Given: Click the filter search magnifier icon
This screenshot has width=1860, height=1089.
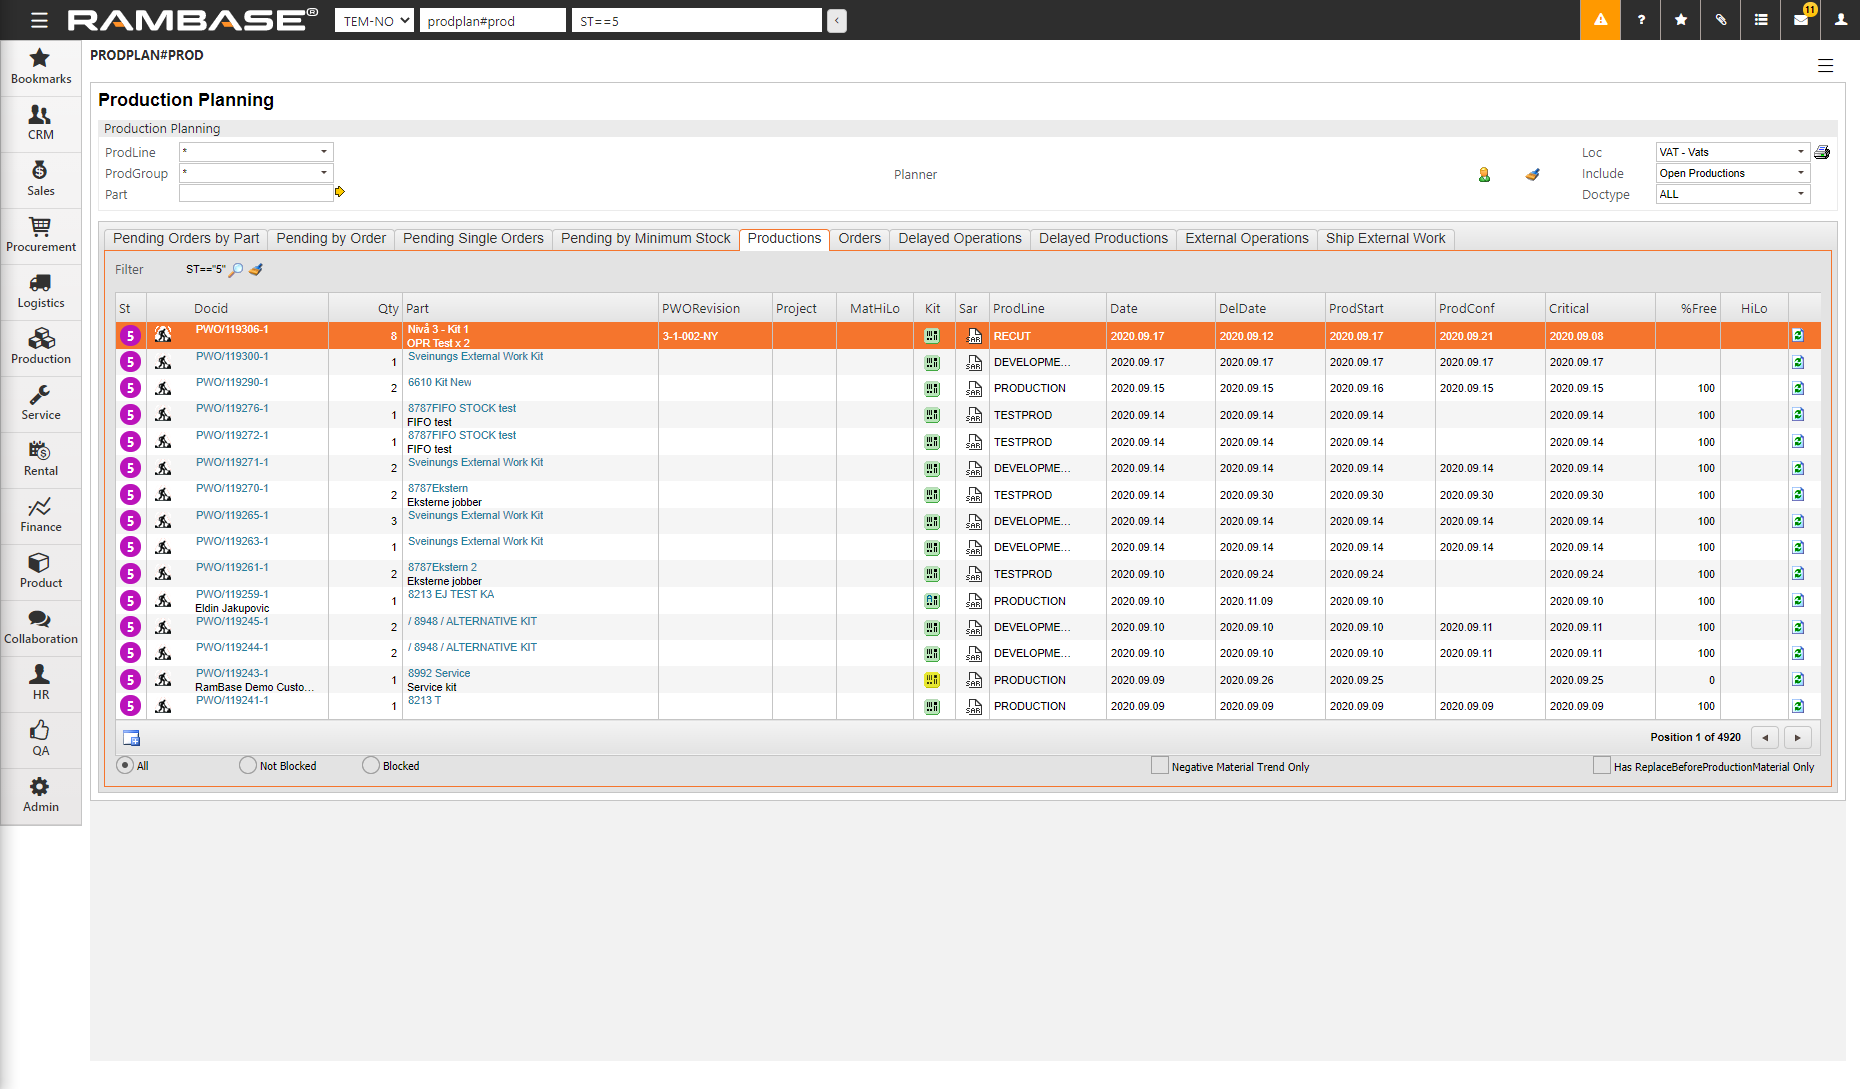Looking at the screenshot, I should pos(236,270).
